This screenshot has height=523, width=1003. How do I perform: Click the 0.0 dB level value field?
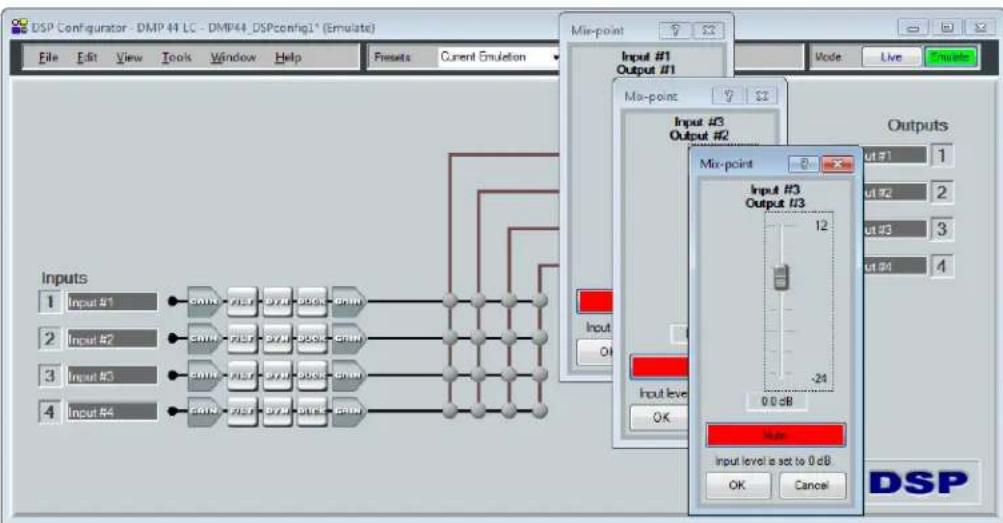click(777, 402)
